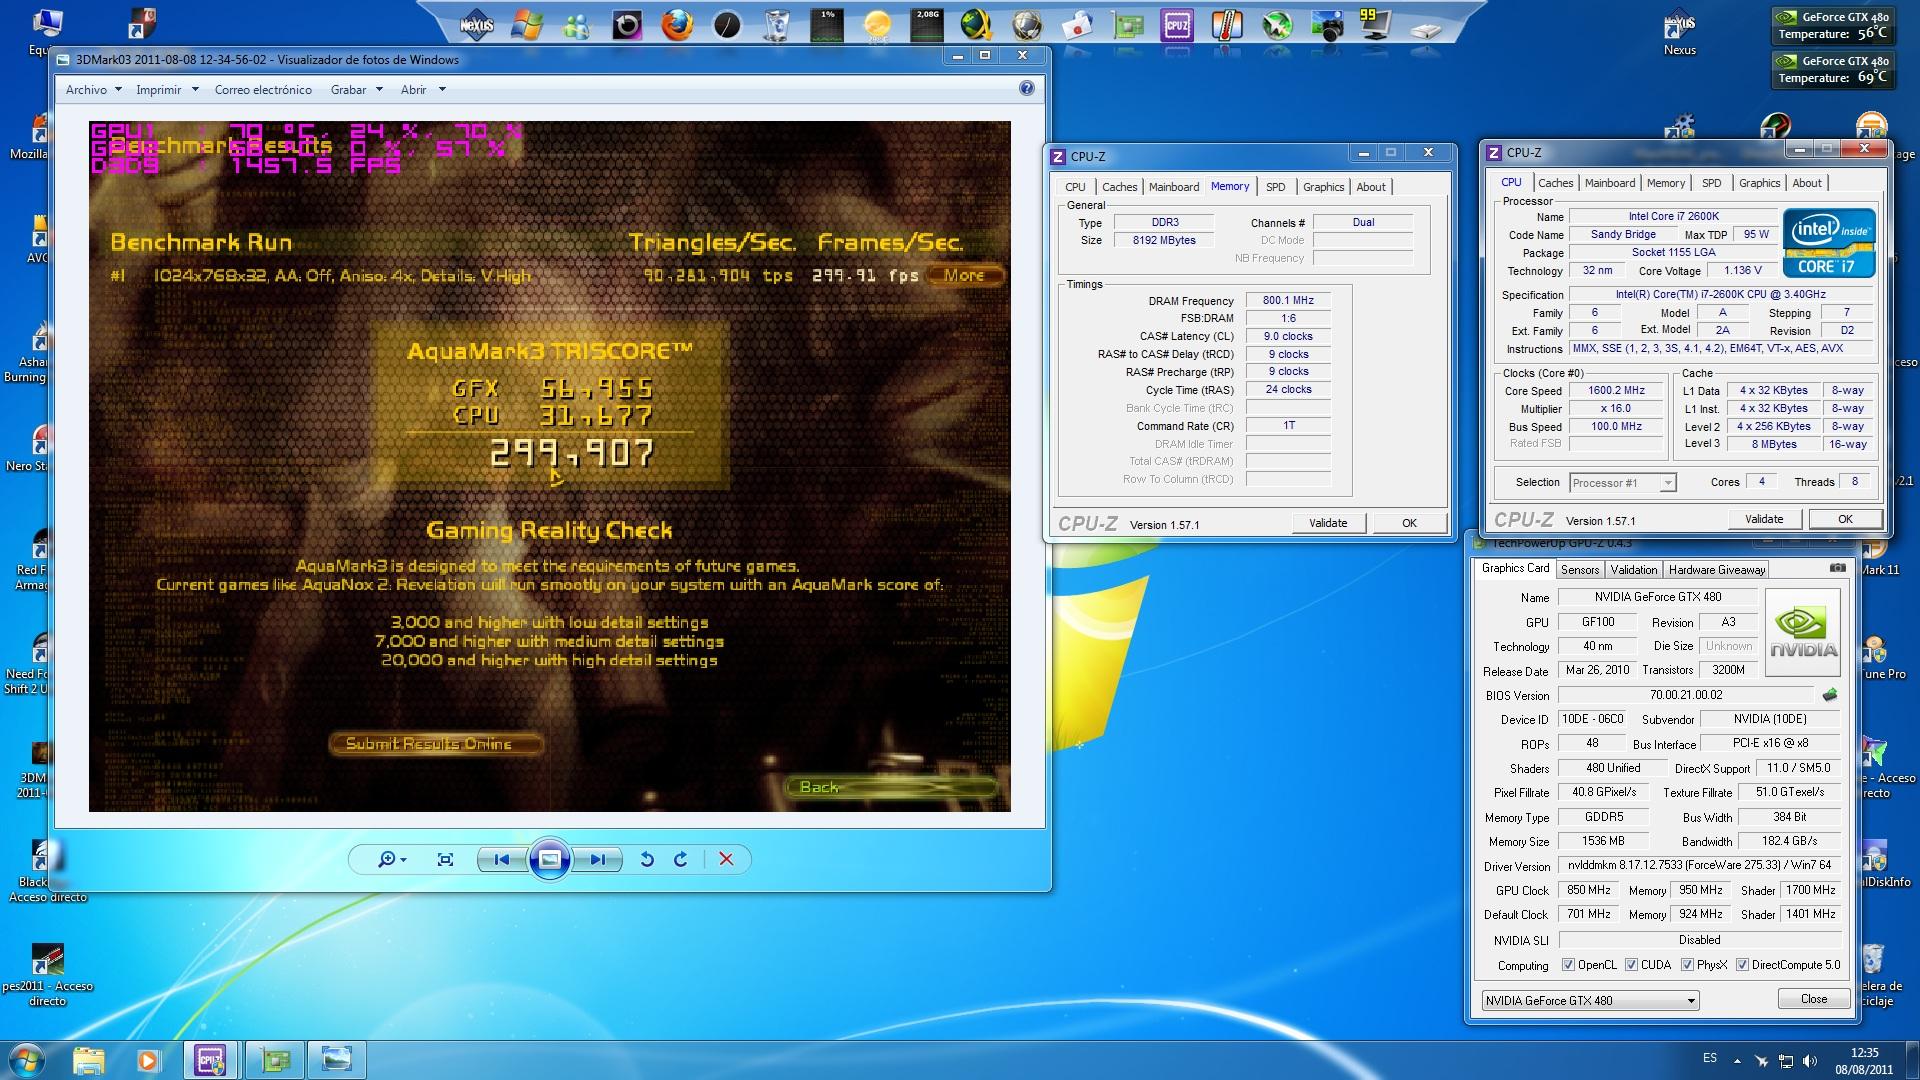Open Windows Media Player from the taskbar
The height and width of the screenshot is (1080, 1920).
[x=148, y=1059]
